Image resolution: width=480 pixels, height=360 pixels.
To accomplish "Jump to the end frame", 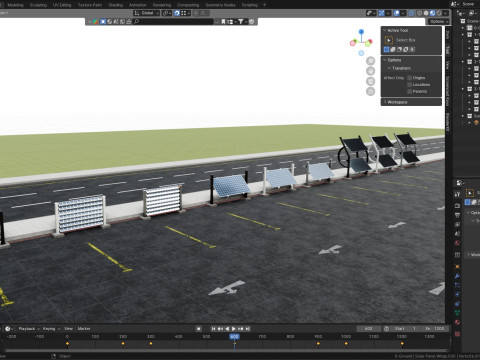I will click(x=248, y=329).
